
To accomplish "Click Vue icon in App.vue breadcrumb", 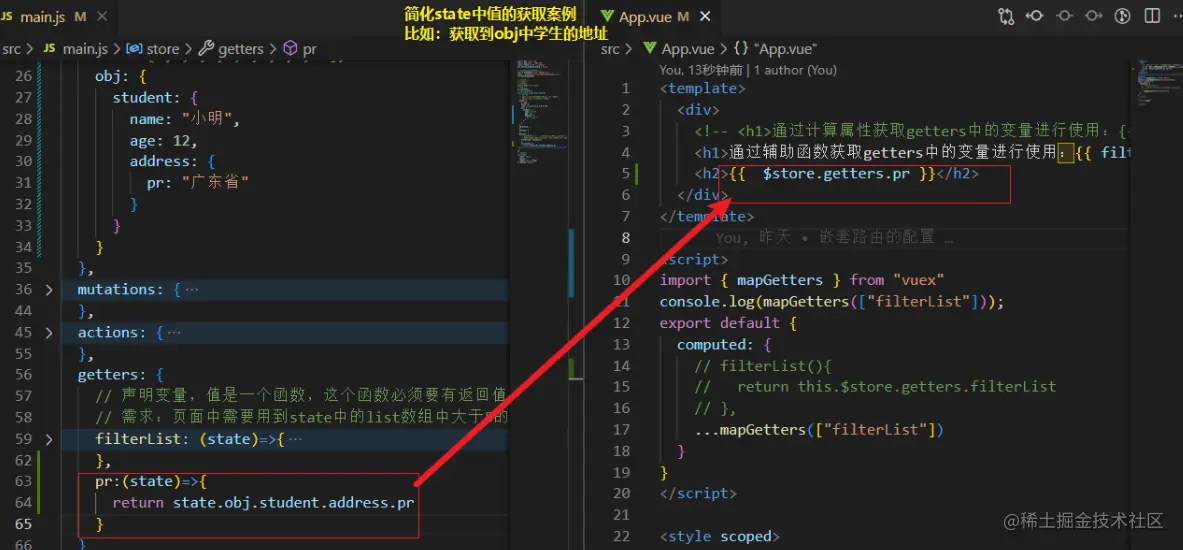I will click(650, 49).
